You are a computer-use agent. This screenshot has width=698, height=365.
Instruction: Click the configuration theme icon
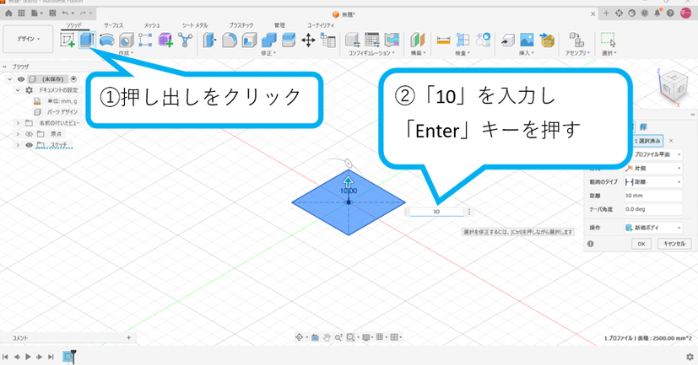pyautogui.click(x=392, y=40)
